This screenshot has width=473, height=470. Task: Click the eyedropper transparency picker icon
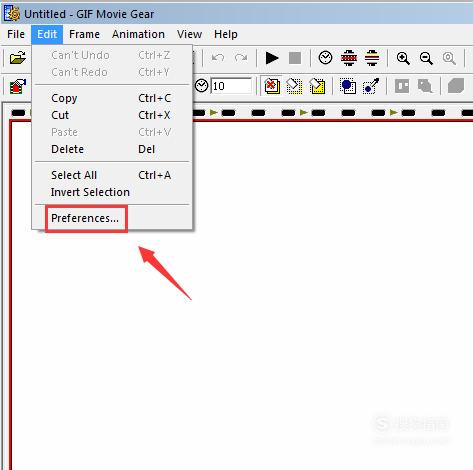coord(371,86)
